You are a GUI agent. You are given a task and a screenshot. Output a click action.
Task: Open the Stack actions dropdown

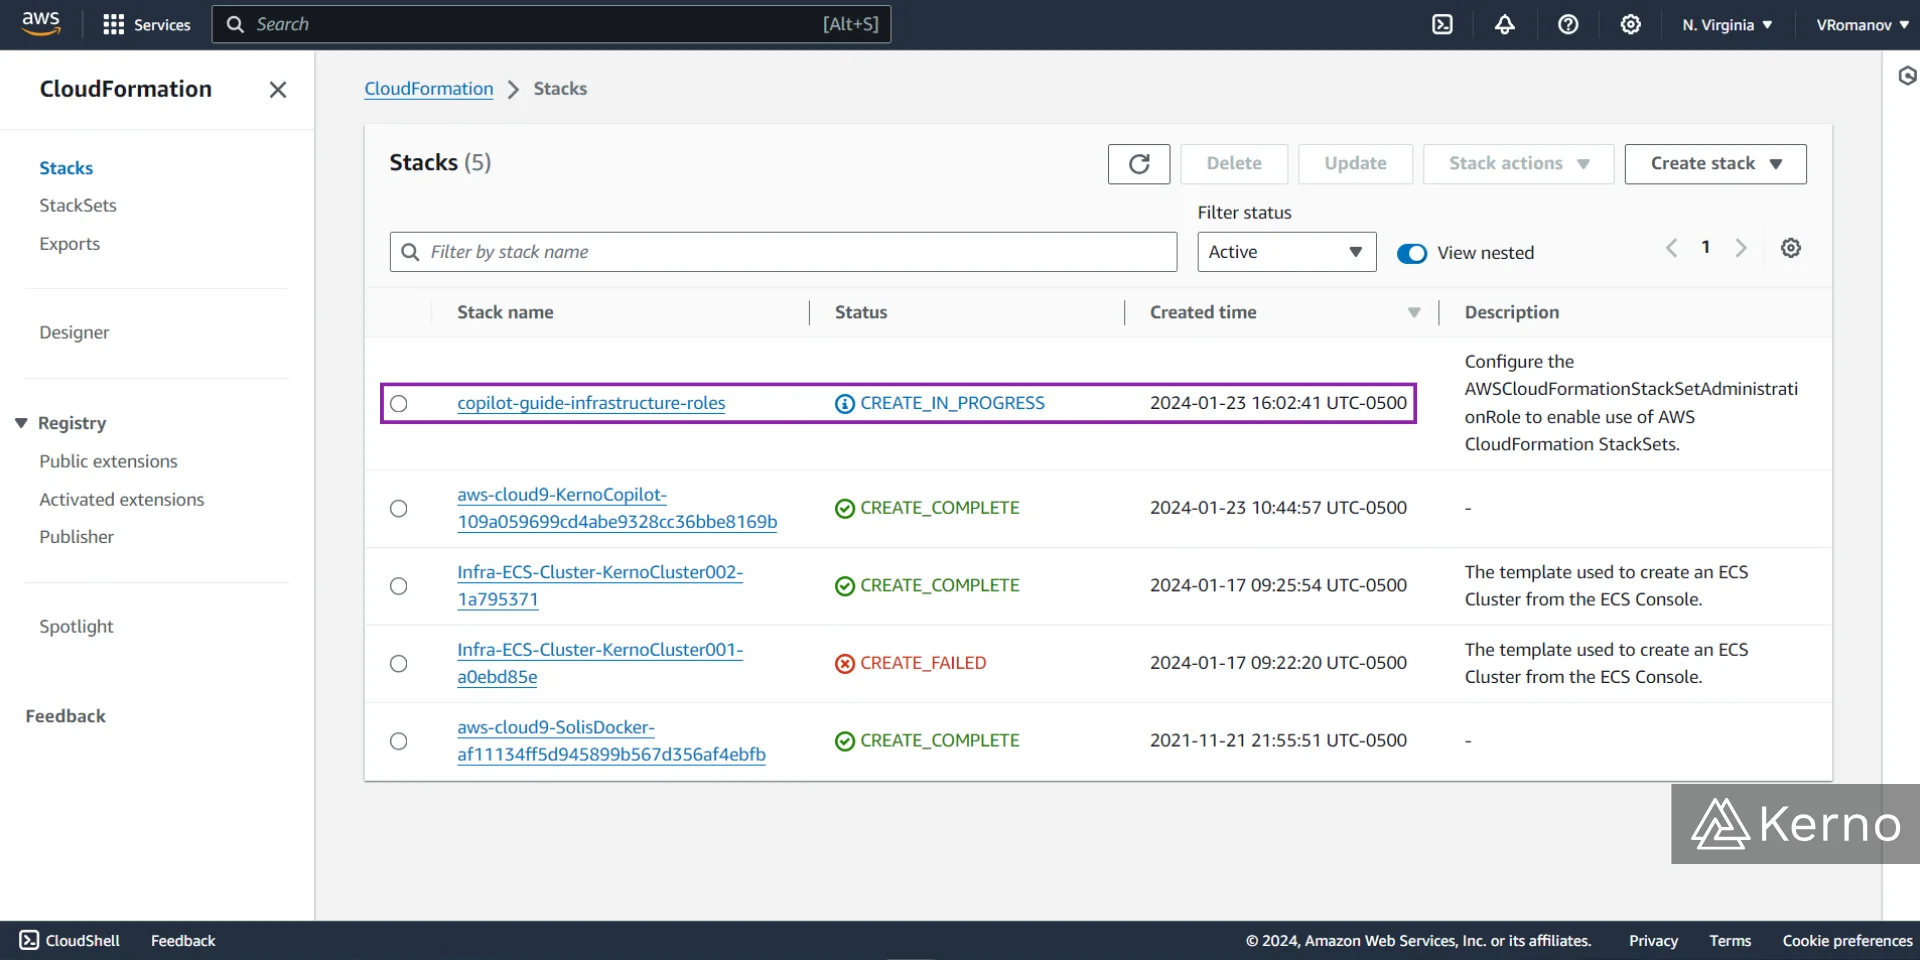(1518, 164)
